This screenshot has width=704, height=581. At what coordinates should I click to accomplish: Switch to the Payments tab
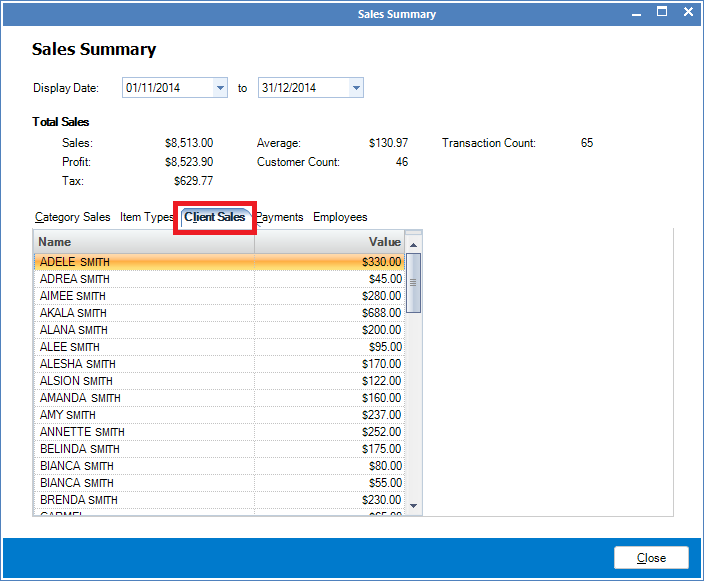[280, 217]
